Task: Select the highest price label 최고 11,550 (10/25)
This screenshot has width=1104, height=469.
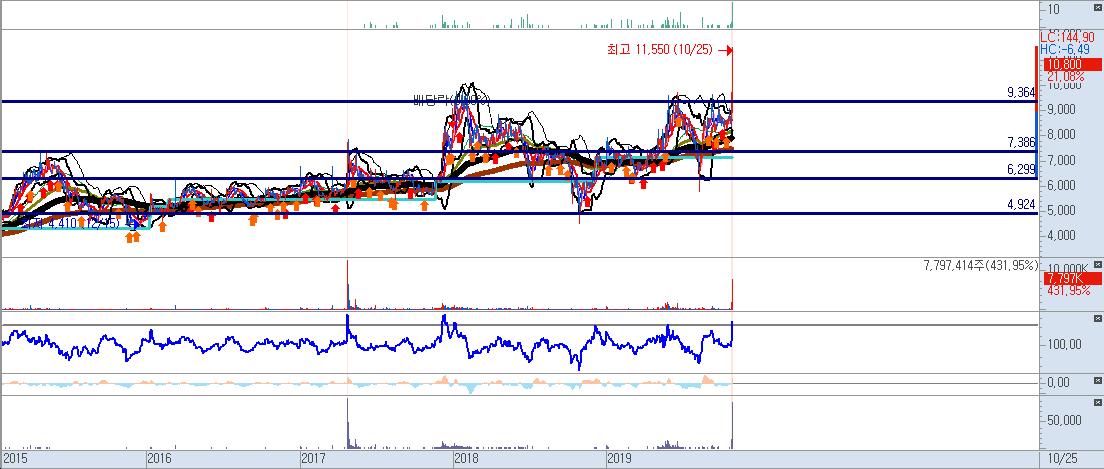Action: coord(659,50)
